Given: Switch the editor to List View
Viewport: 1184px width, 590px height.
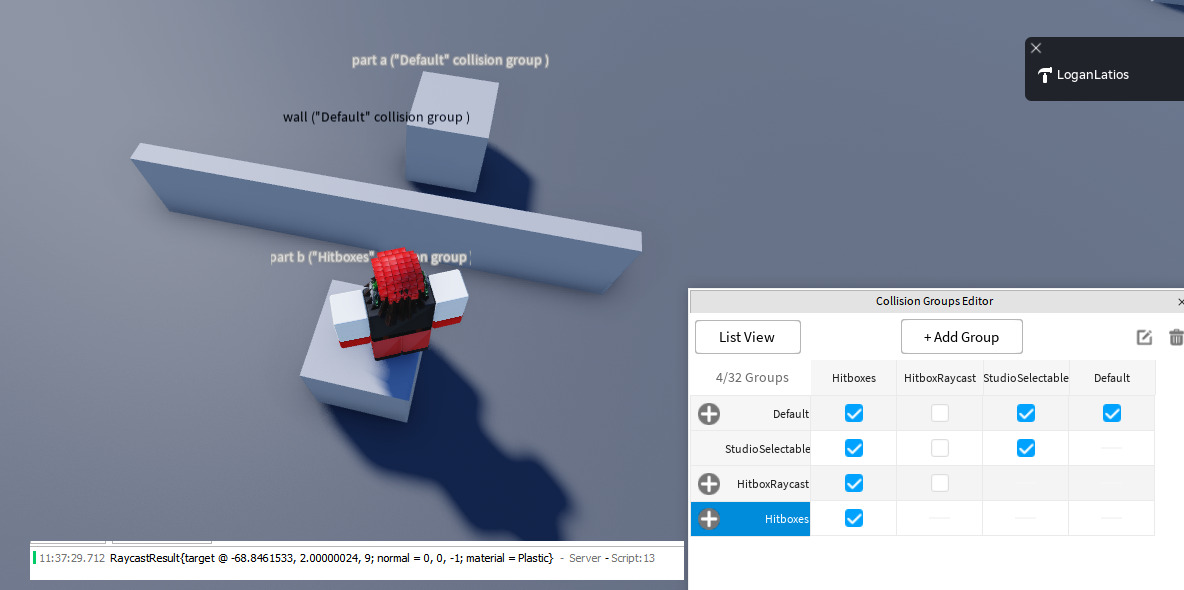Looking at the screenshot, I should click(x=747, y=337).
